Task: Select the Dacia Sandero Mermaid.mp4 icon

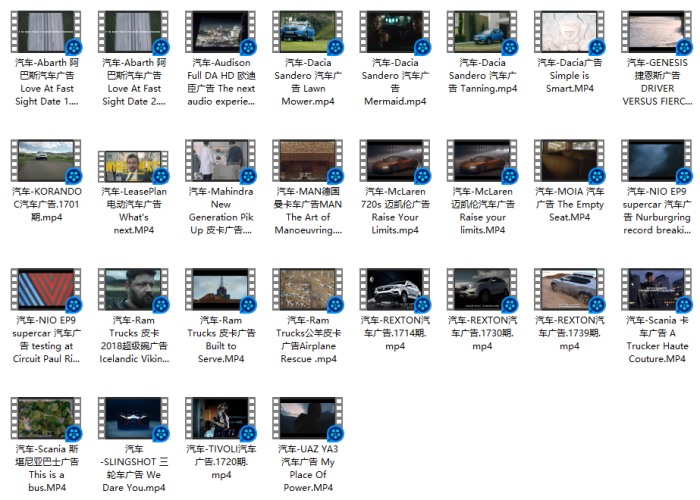Action: [395, 32]
